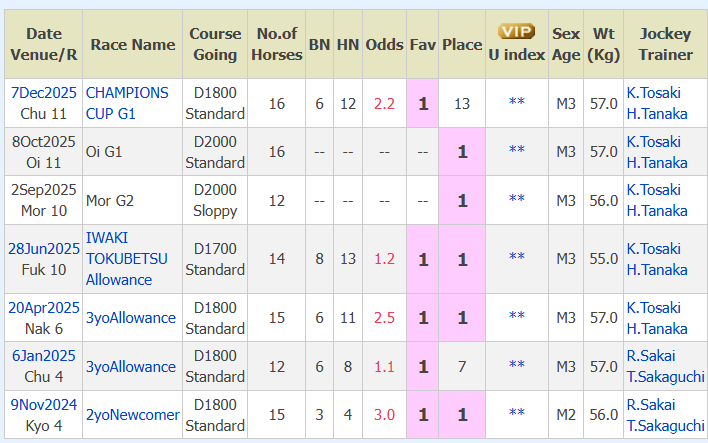Select the Place value 13
The height and width of the screenshot is (443, 708).
462,103
